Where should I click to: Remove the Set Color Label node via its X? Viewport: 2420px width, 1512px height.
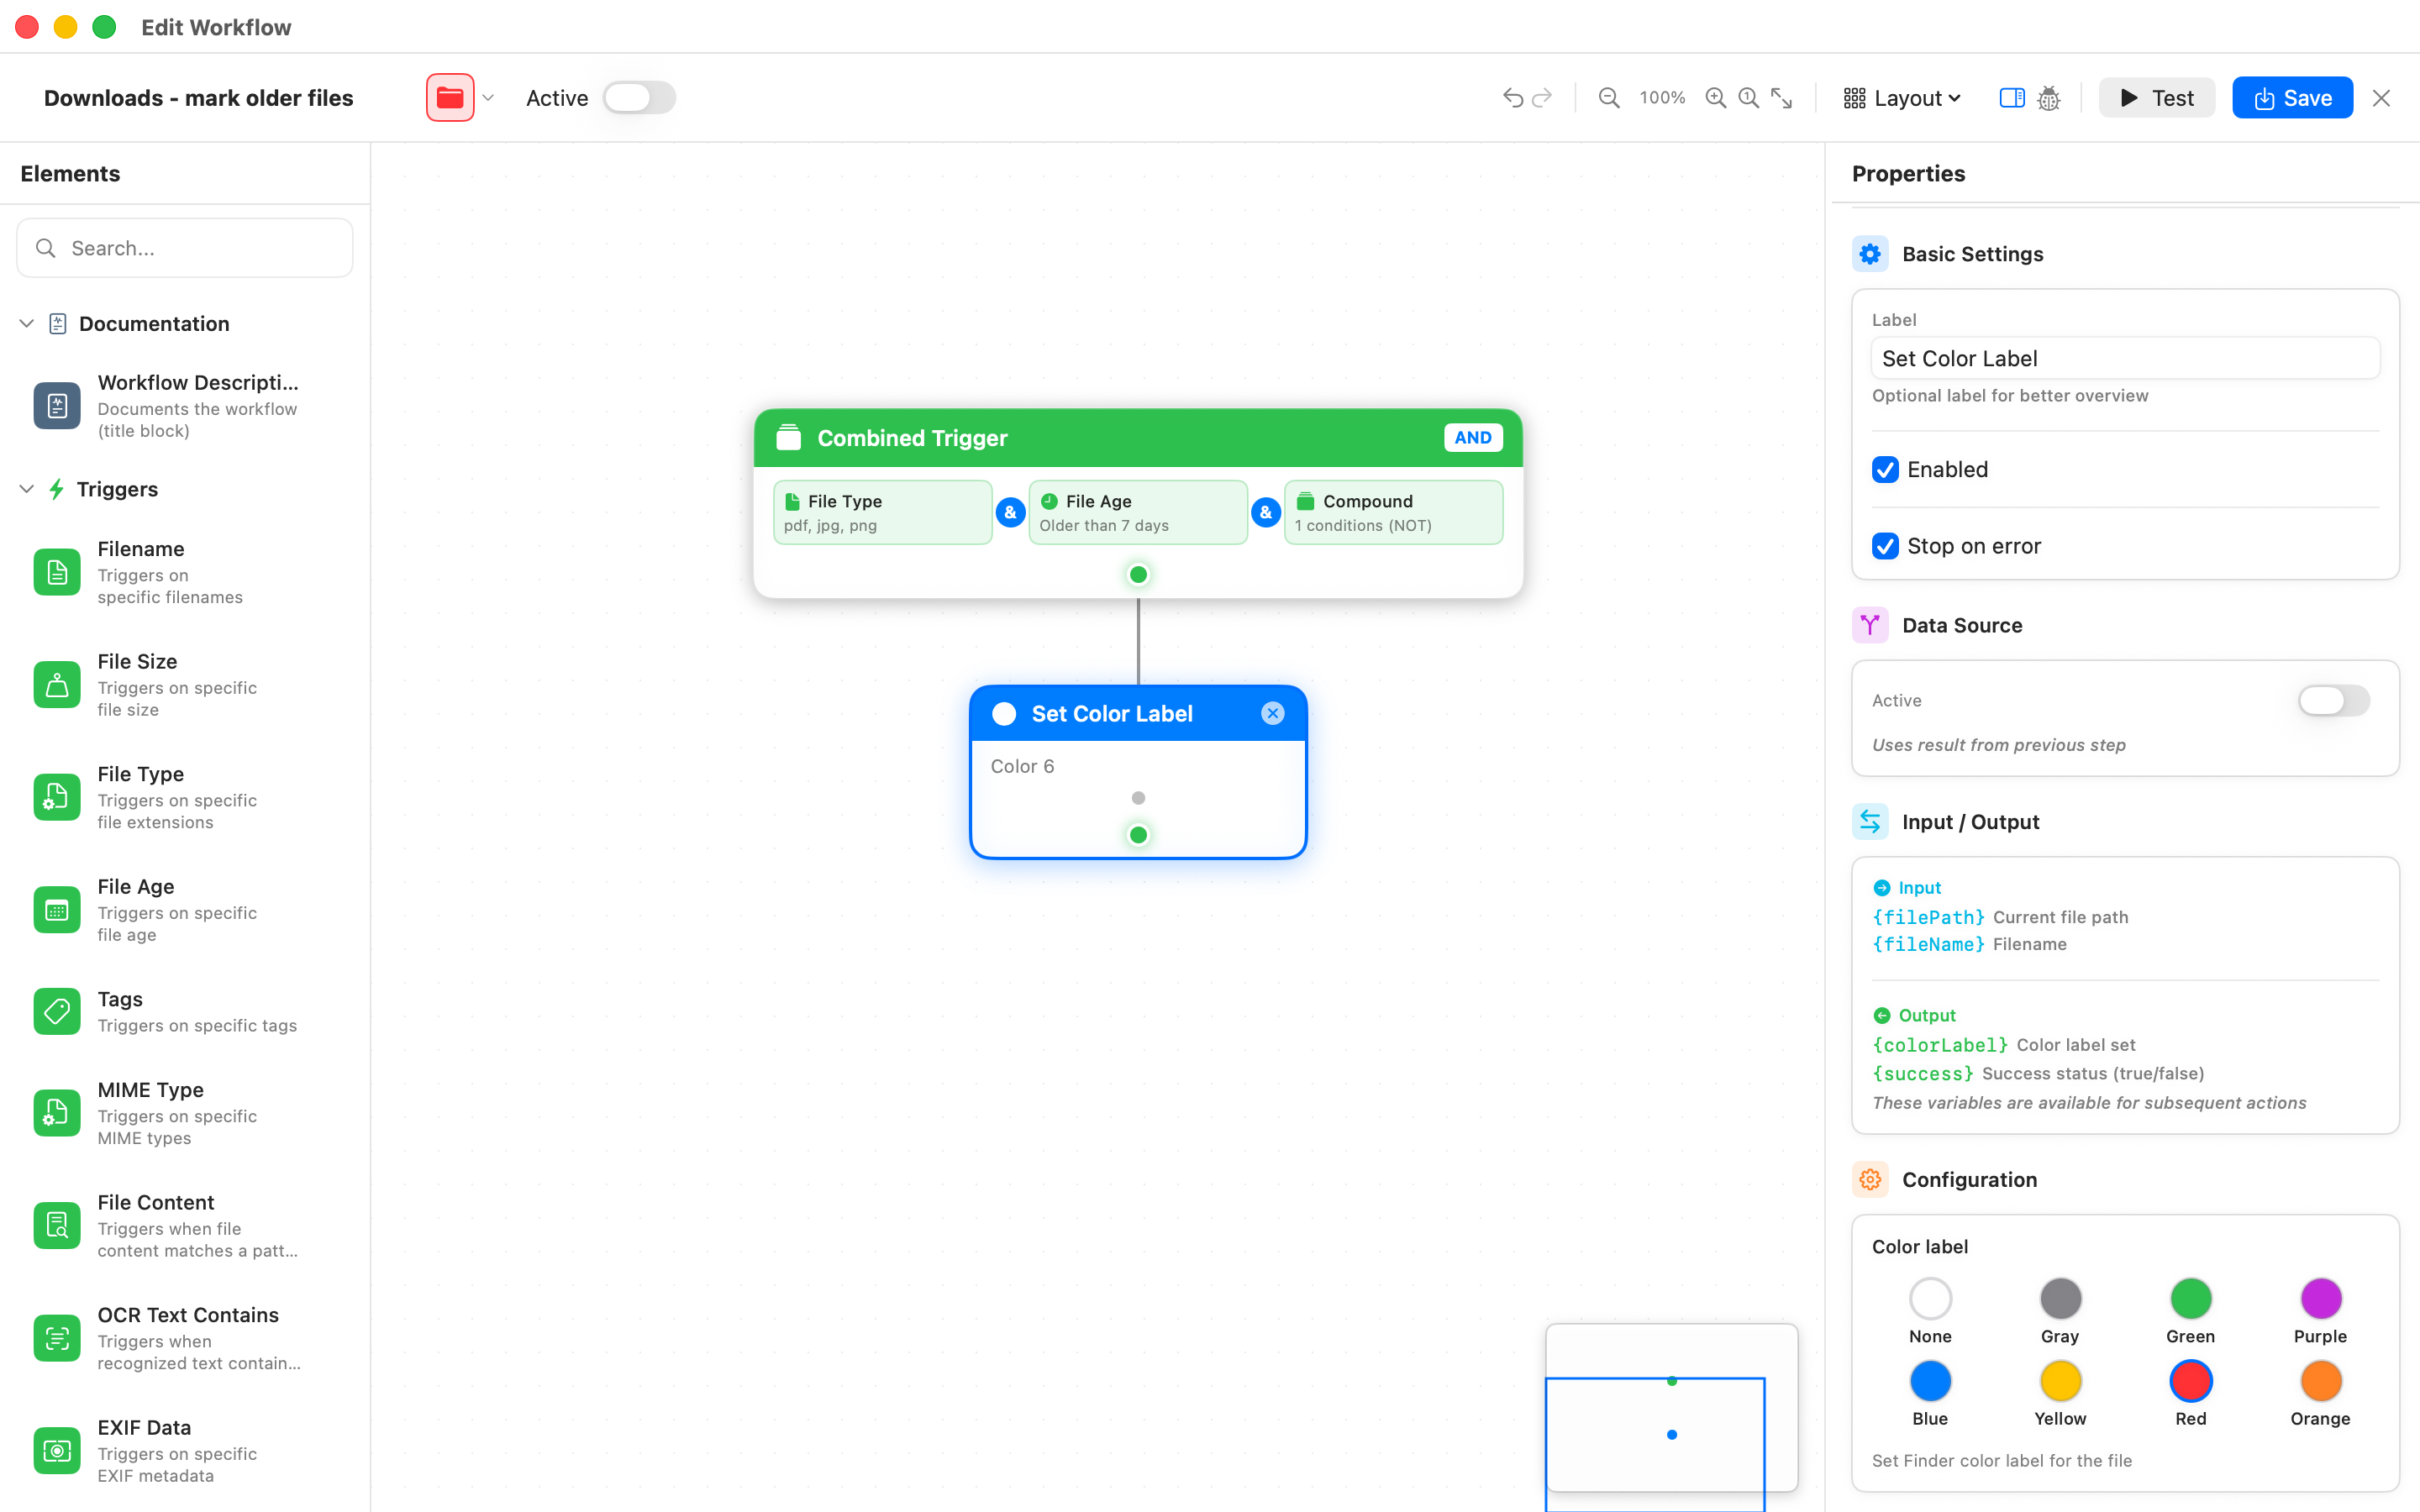coord(1272,713)
